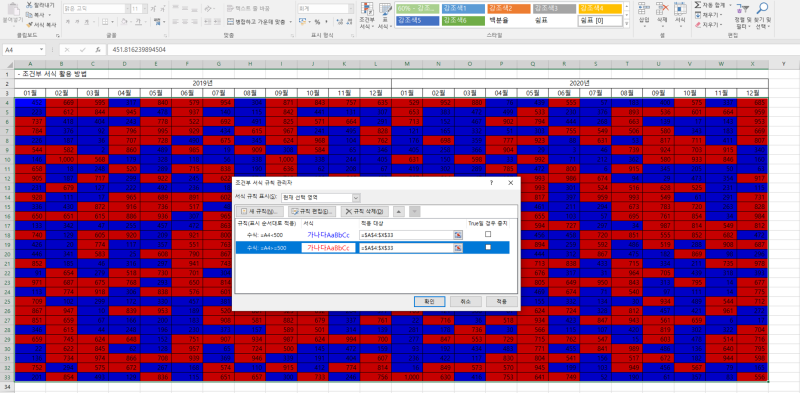Image resolution: width=800 pixels, height=393 pixels.
Task: Click the 적용 (Apply) button
Action: pos(502,301)
